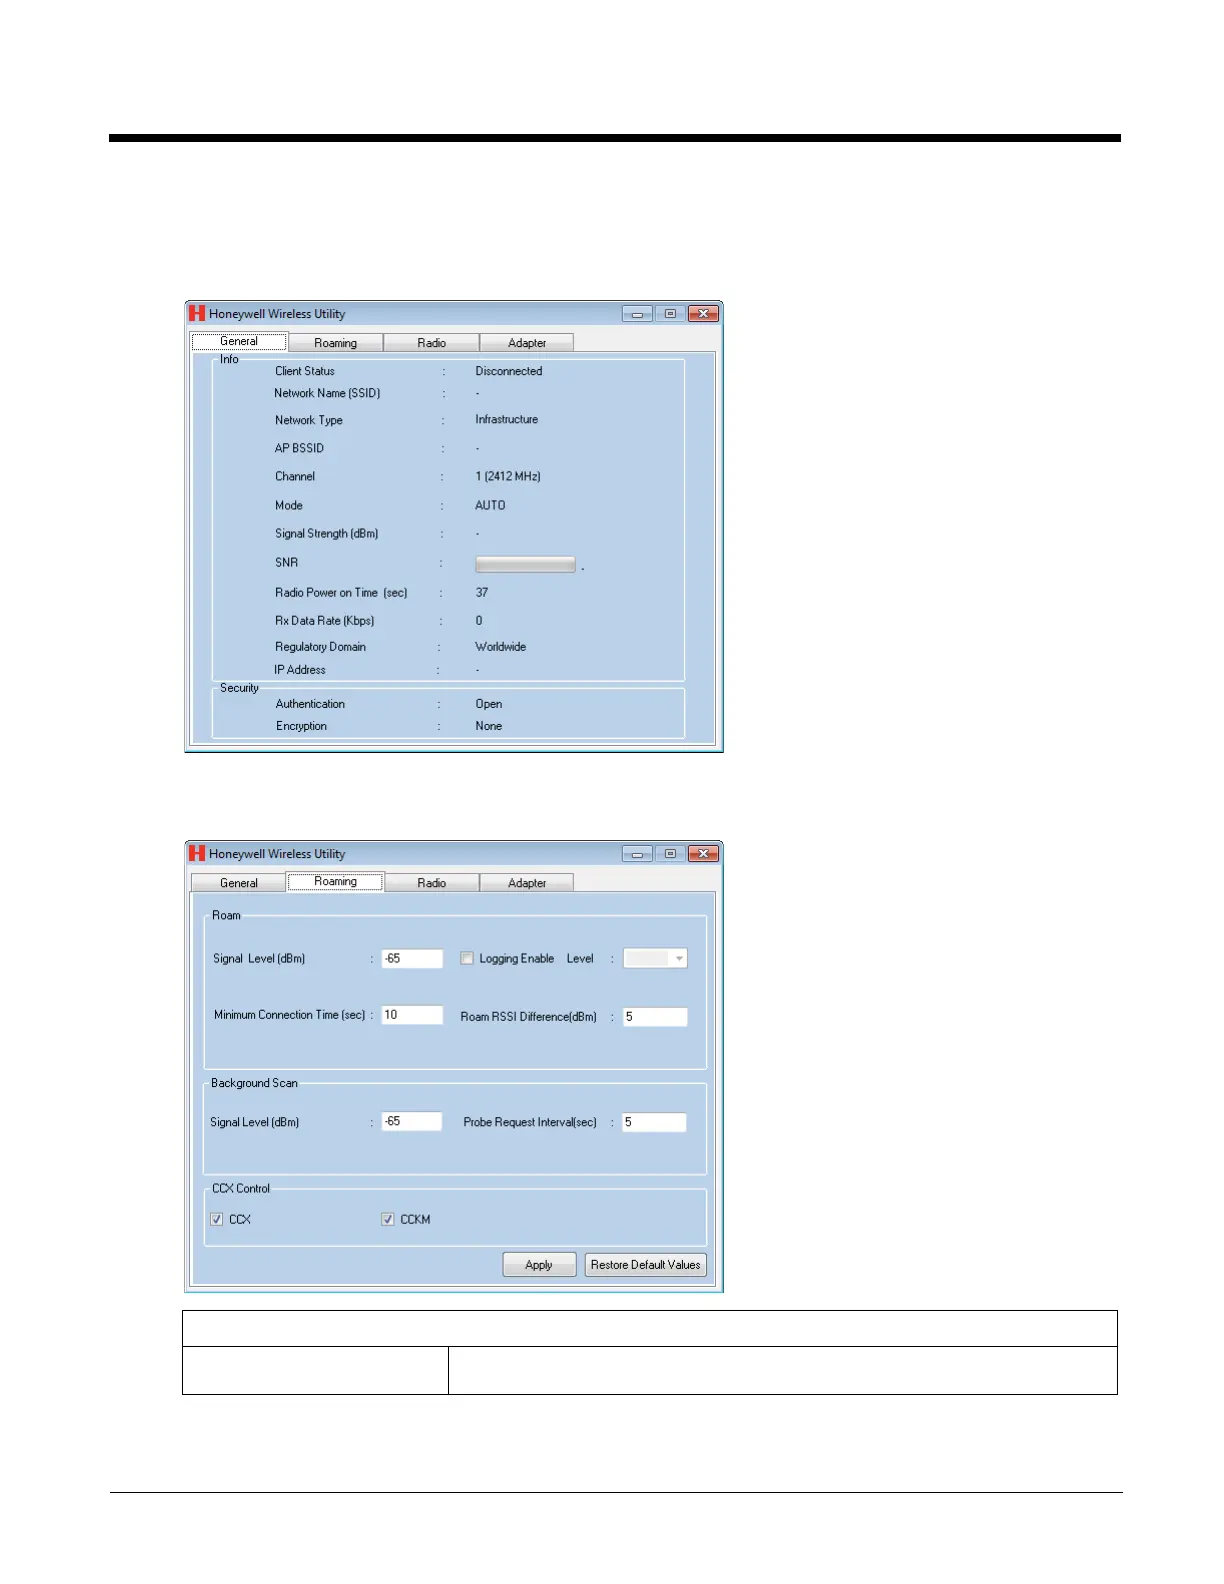Screen dimensions: 1224x1584
Task: Click the Signal Strength (dBm) label
Action: click(x=327, y=534)
